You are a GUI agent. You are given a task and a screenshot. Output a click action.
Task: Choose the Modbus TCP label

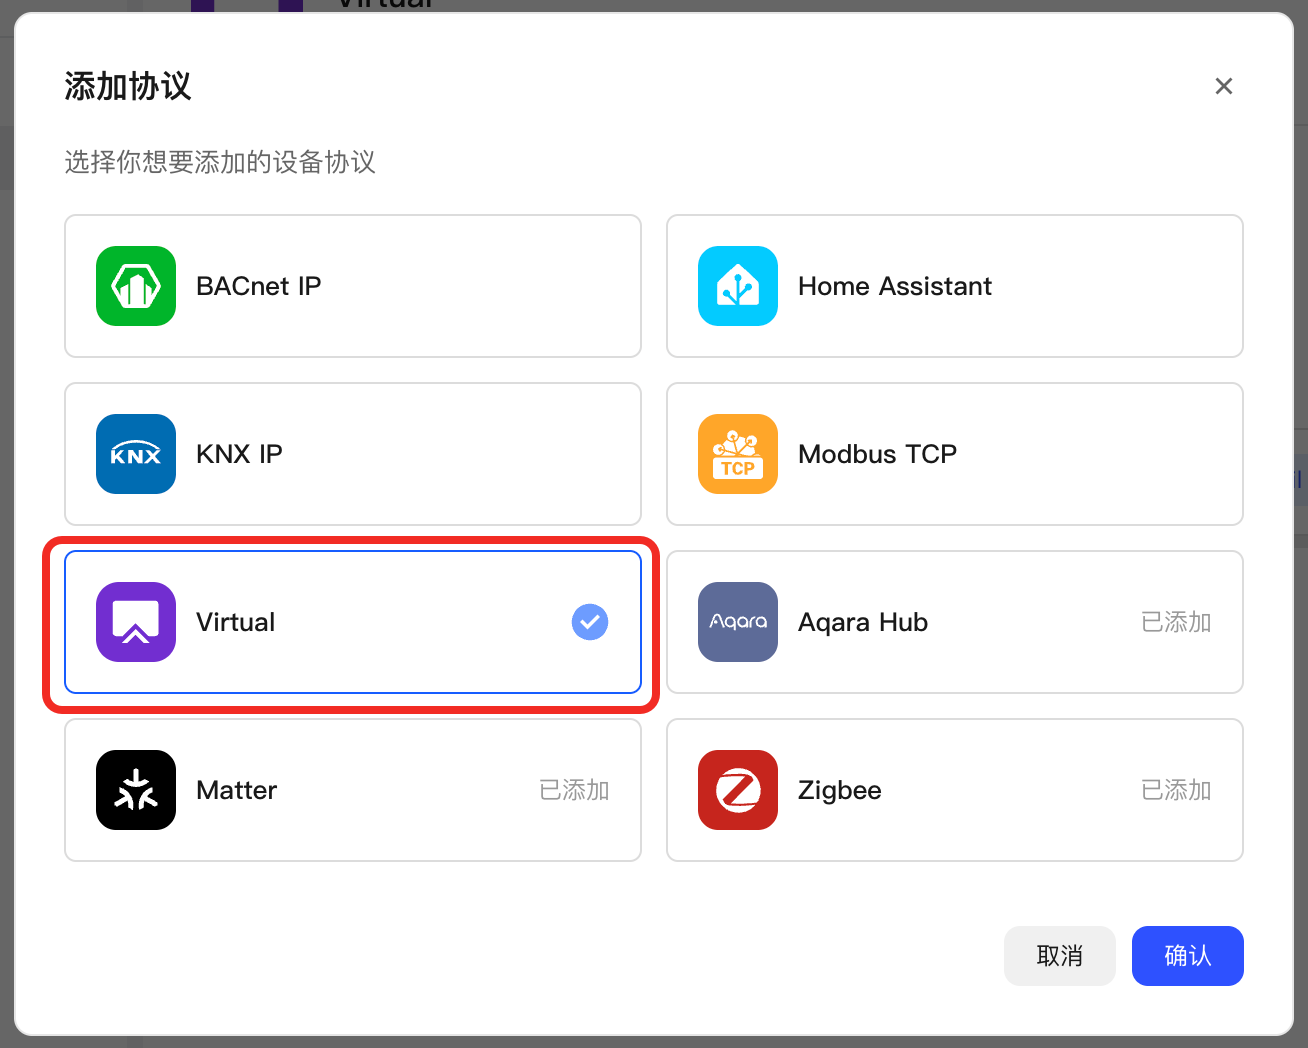[x=877, y=454]
